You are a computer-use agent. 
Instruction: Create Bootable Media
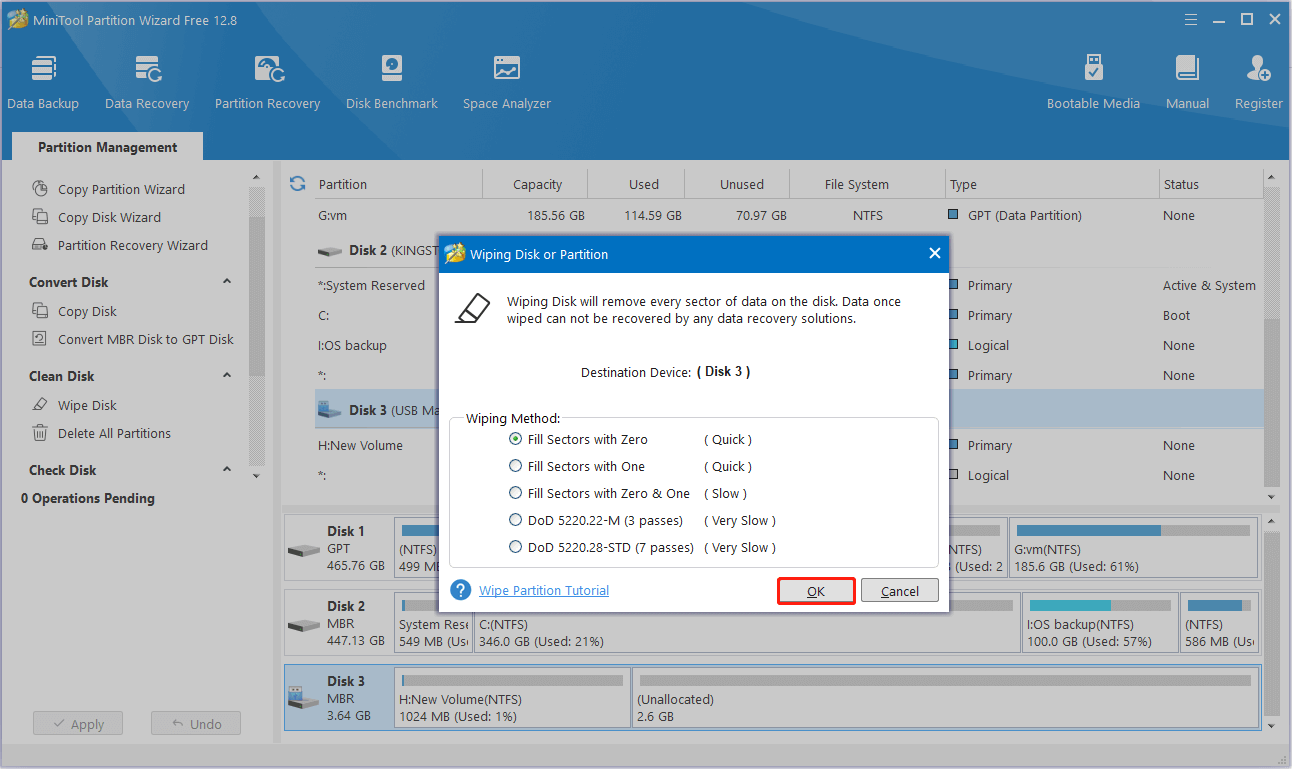click(x=1093, y=82)
